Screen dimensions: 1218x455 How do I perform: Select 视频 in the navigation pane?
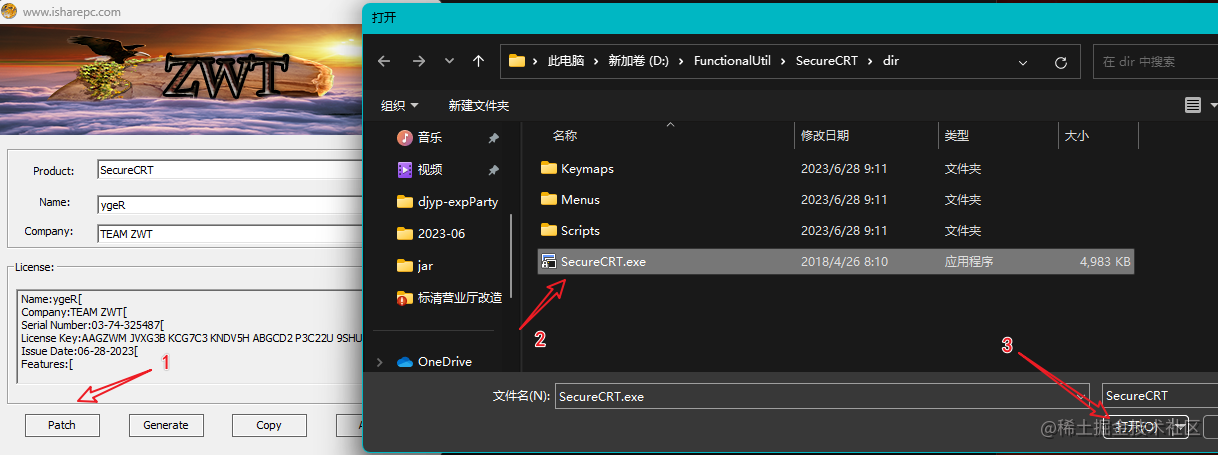click(x=430, y=169)
